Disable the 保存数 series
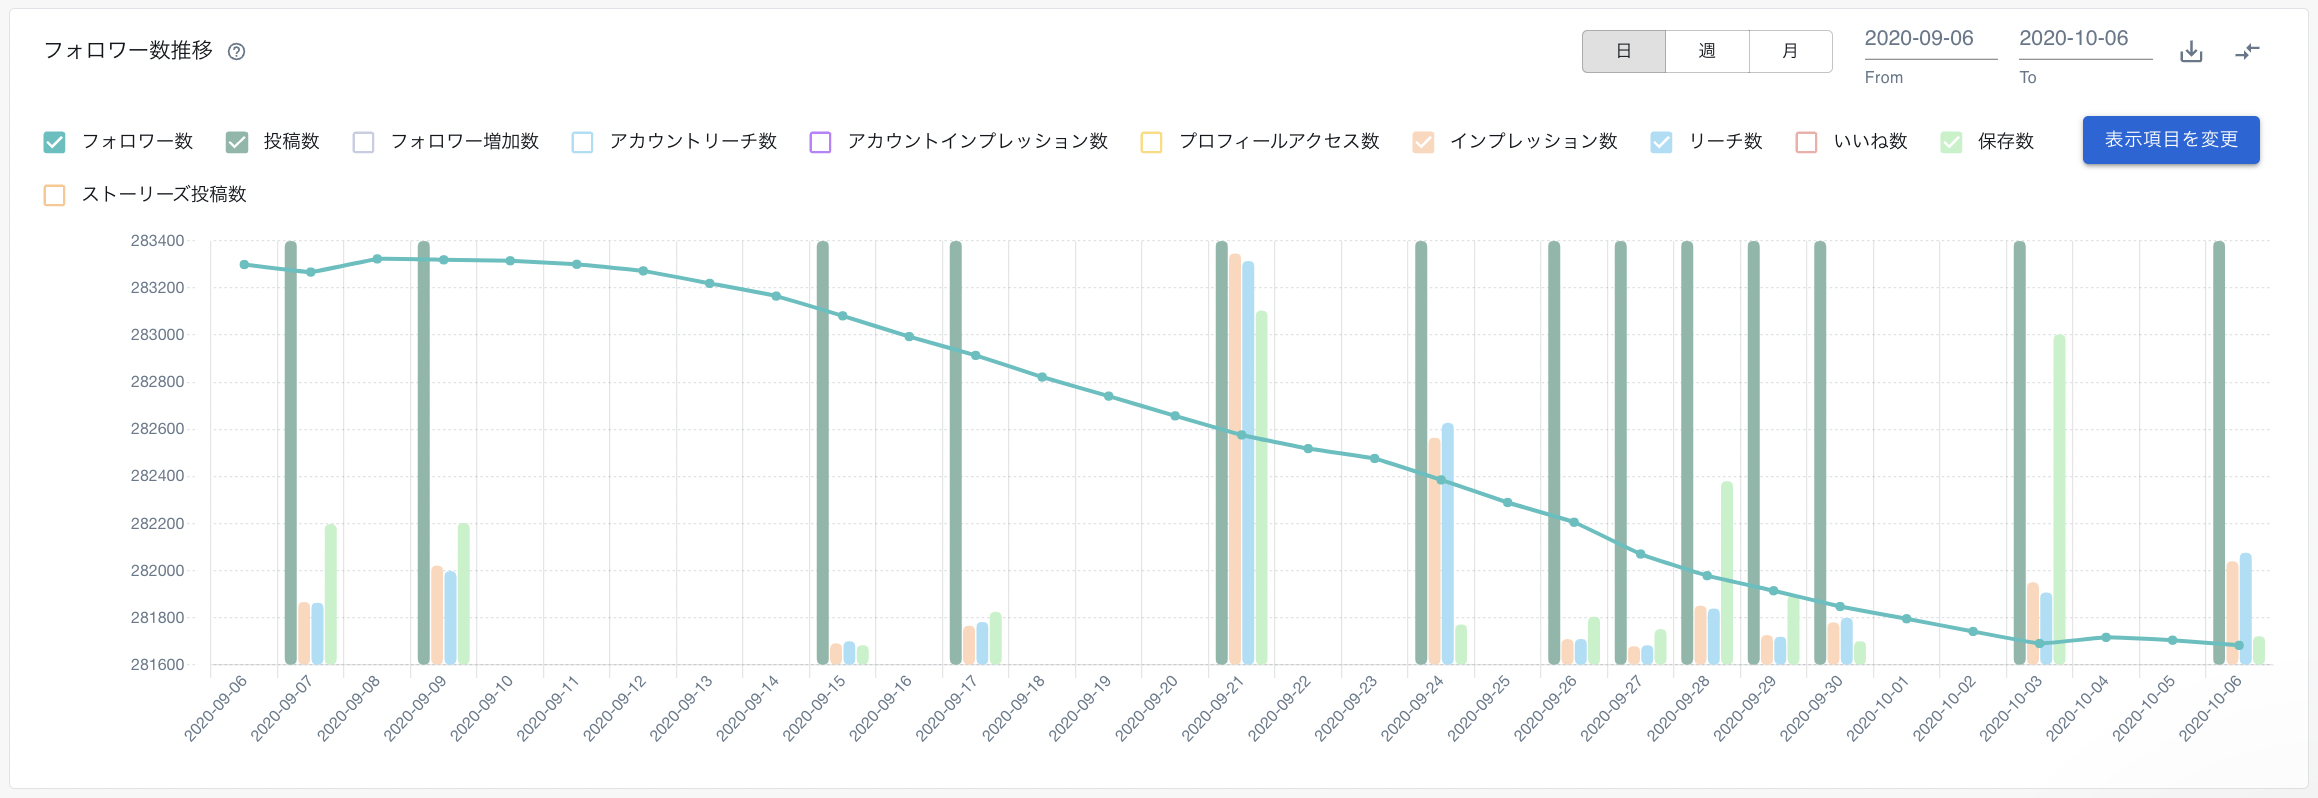 (1951, 142)
